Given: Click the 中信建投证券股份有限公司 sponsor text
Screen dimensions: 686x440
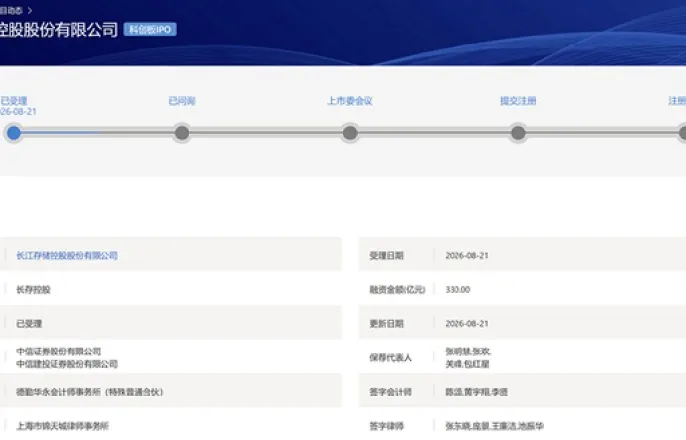Looking at the screenshot, I should pyautogui.click(x=67, y=364).
